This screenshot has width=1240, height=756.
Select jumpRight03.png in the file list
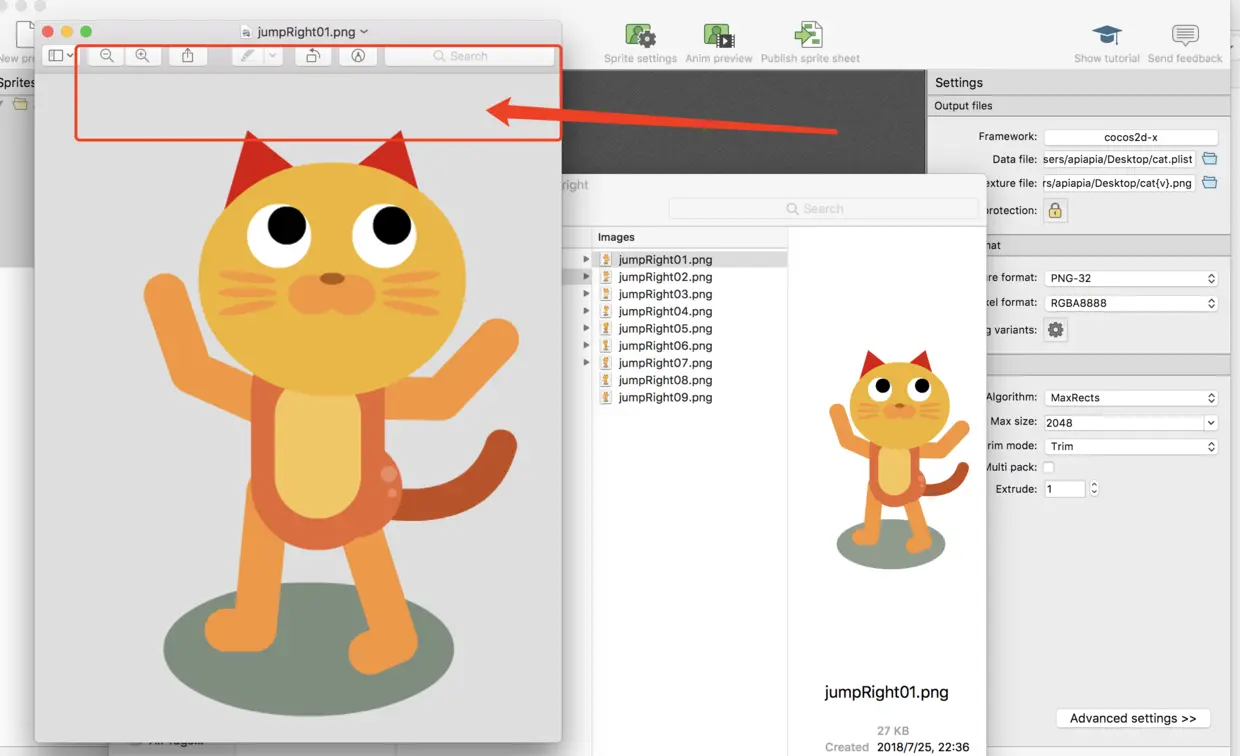665,294
